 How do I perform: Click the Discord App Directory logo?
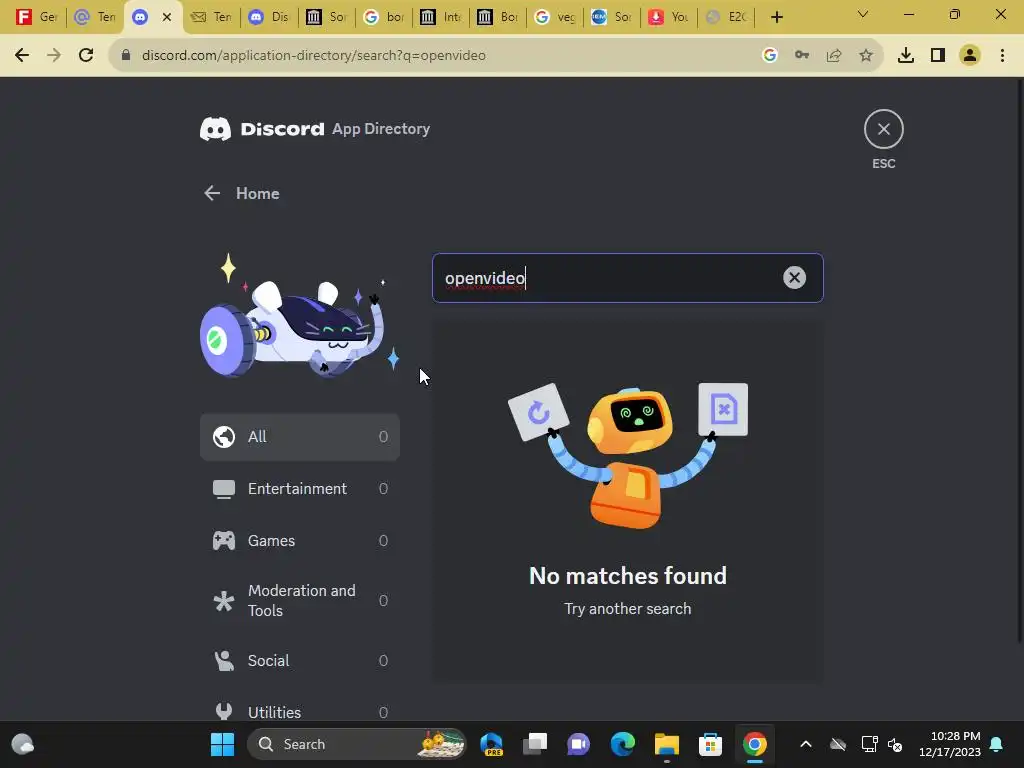point(315,129)
